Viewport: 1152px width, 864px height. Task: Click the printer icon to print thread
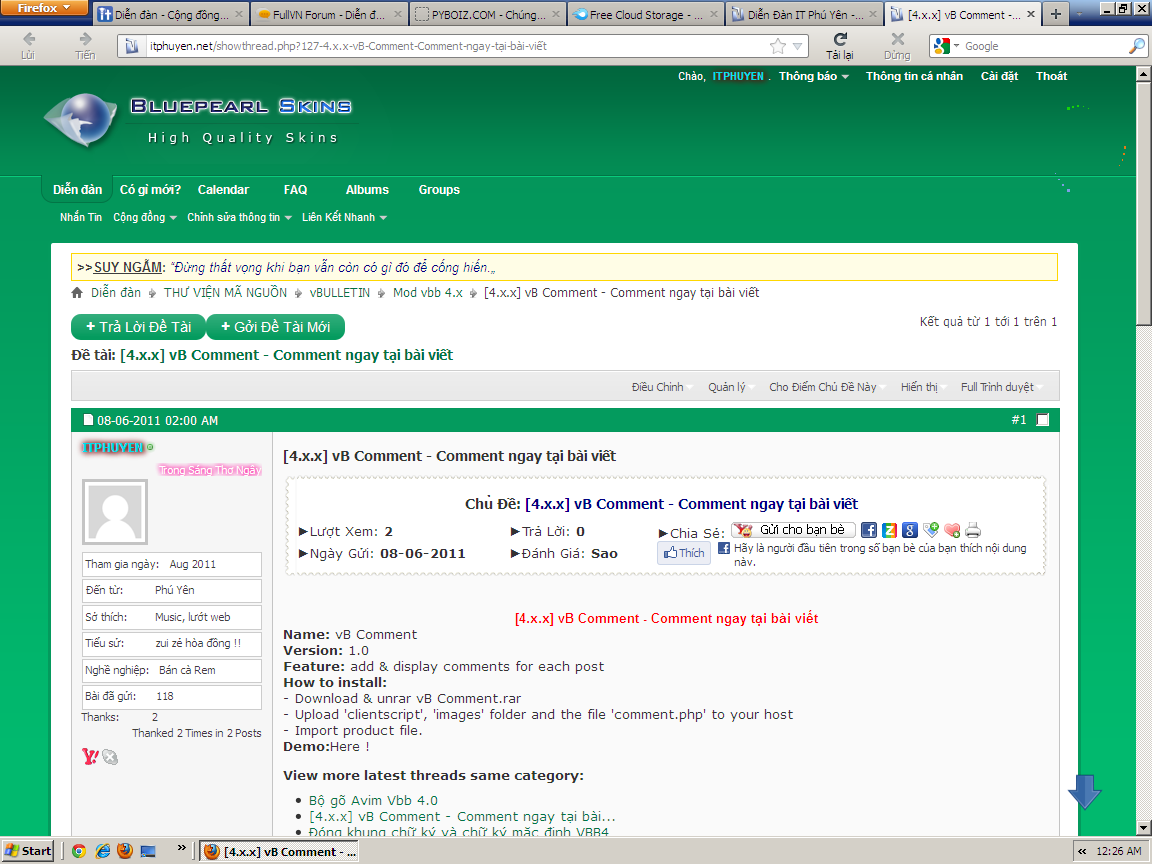973,530
